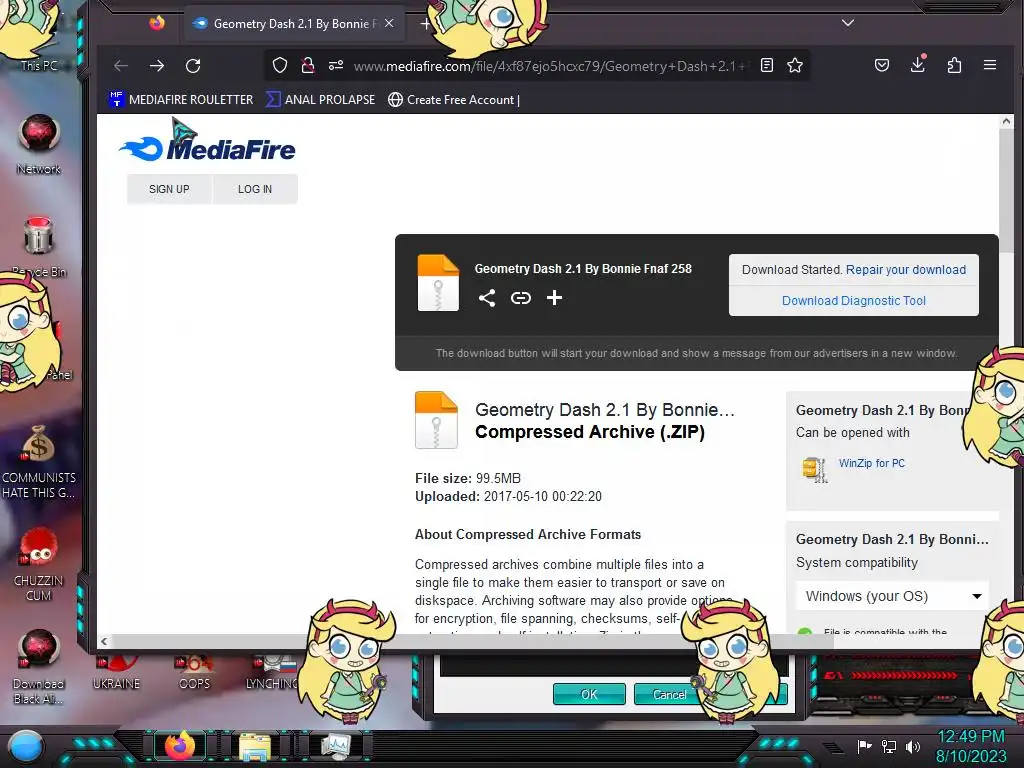Select the OOPS desktop shortcut
Viewport: 1024px width, 768px height.
click(x=194, y=673)
